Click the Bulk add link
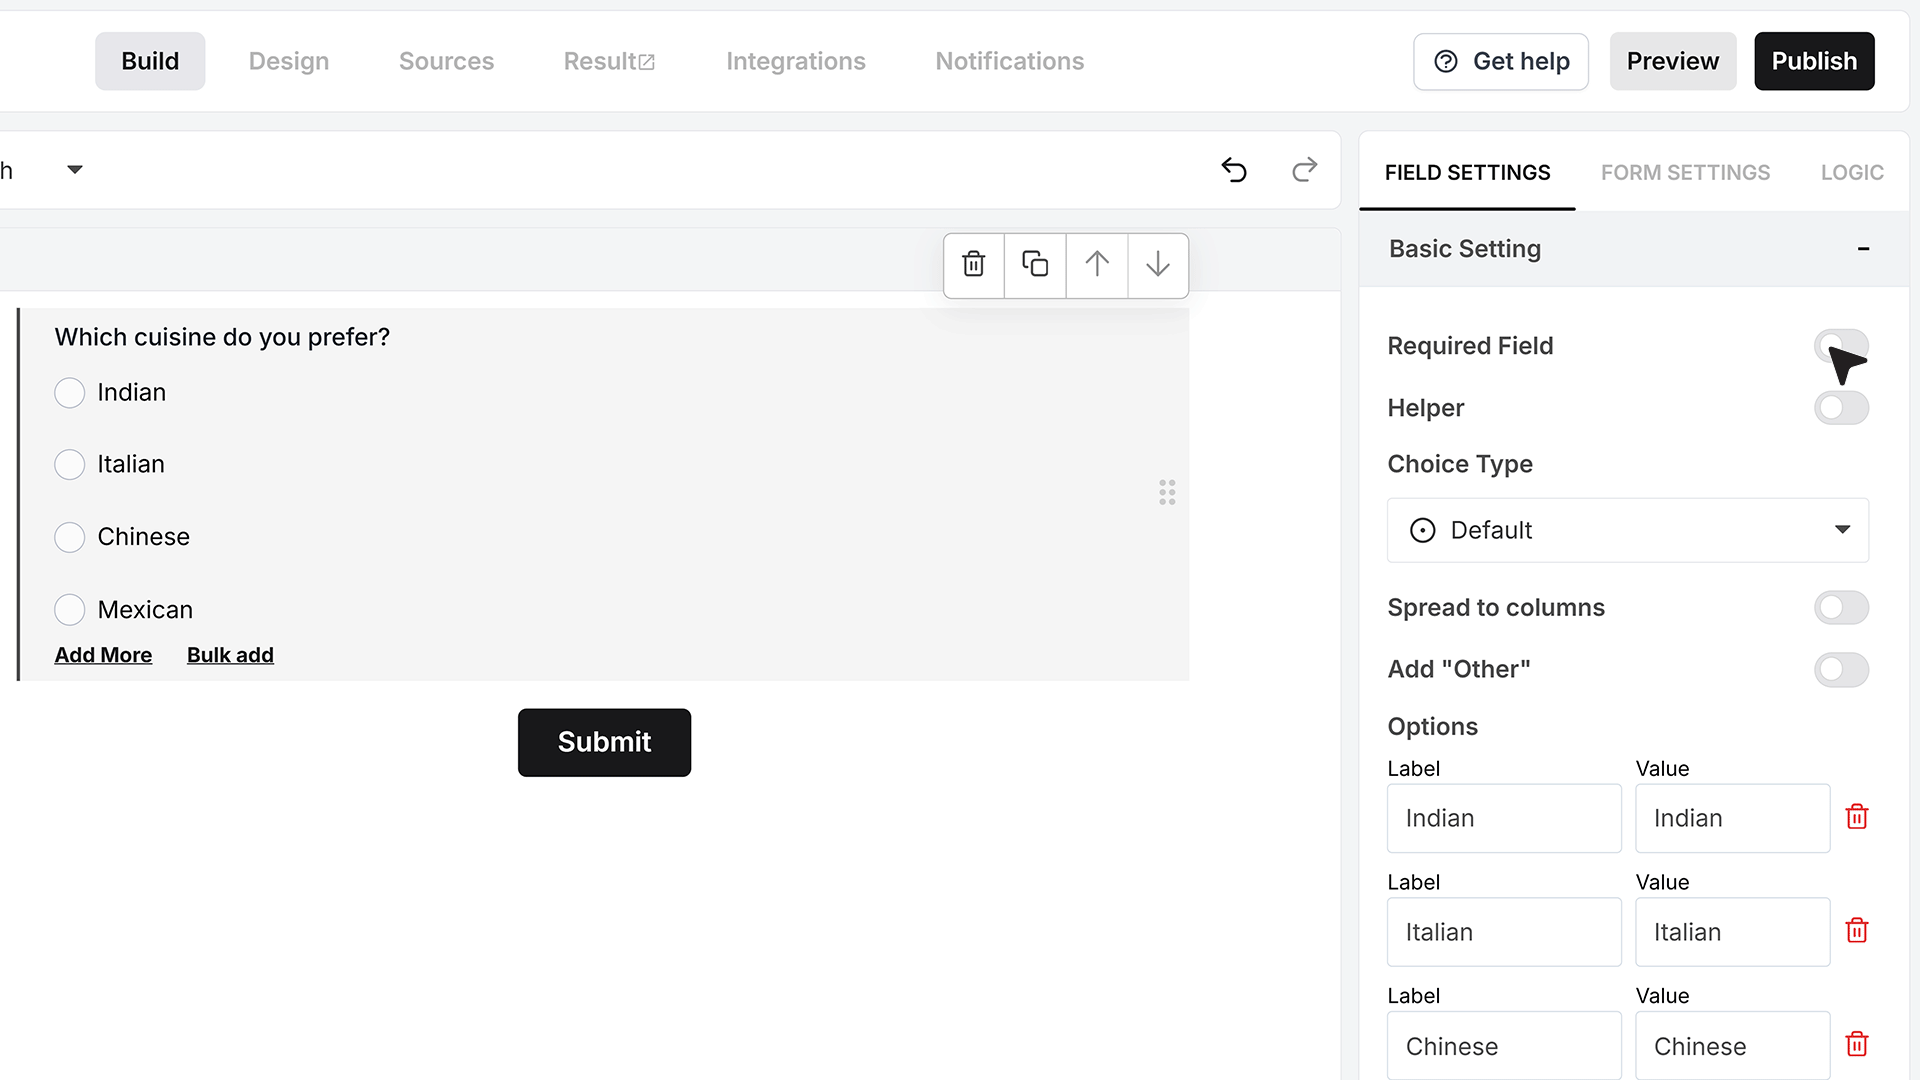Image resolution: width=1920 pixels, height=1080 pixels. (x=230, y=655)
